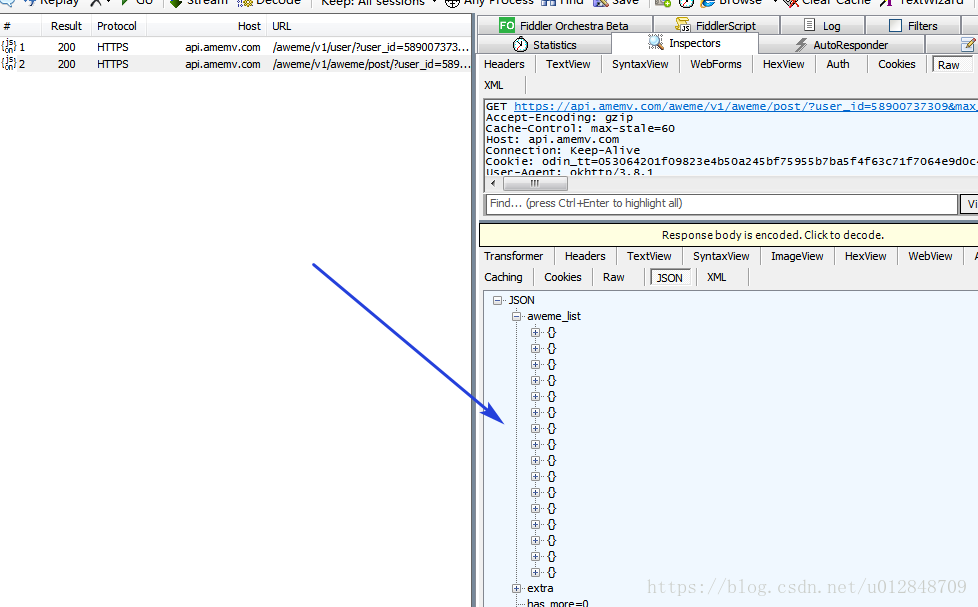Open the AutoResponder tab

pos(841,45)
